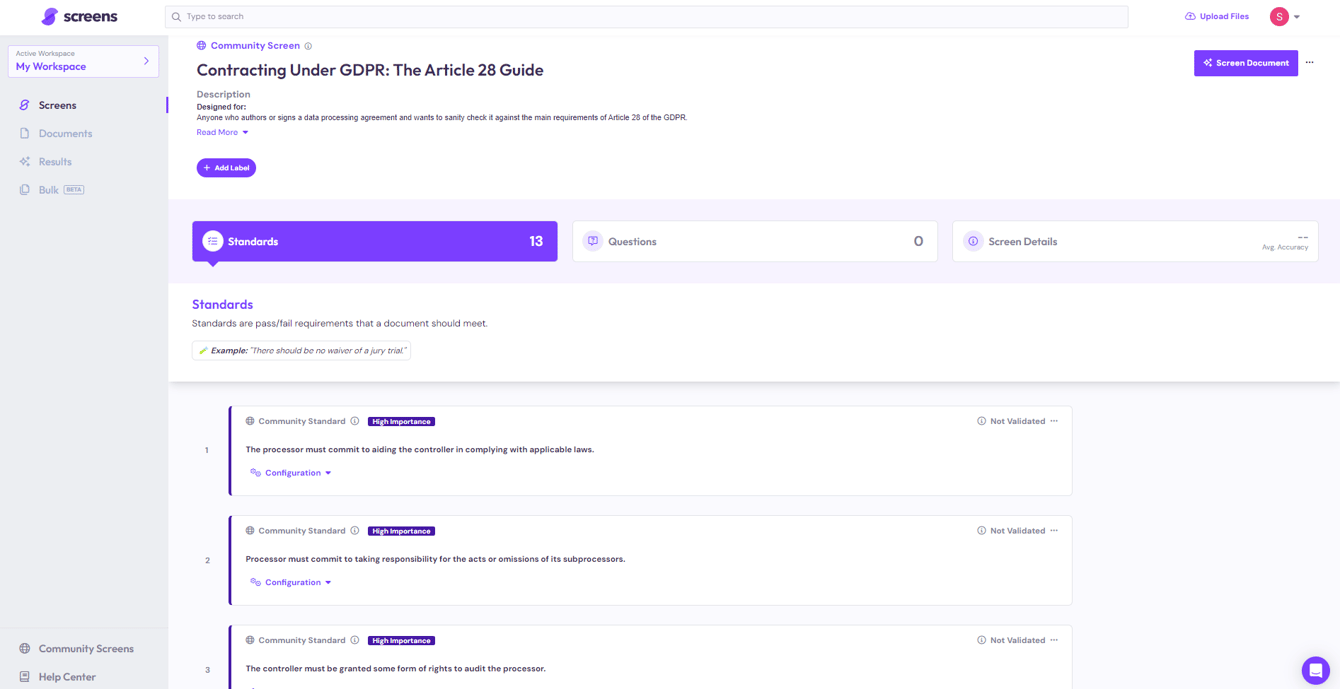Expand Configuration for standard 2
This screenshot has height=689, width=1340.
click(291, 582)
